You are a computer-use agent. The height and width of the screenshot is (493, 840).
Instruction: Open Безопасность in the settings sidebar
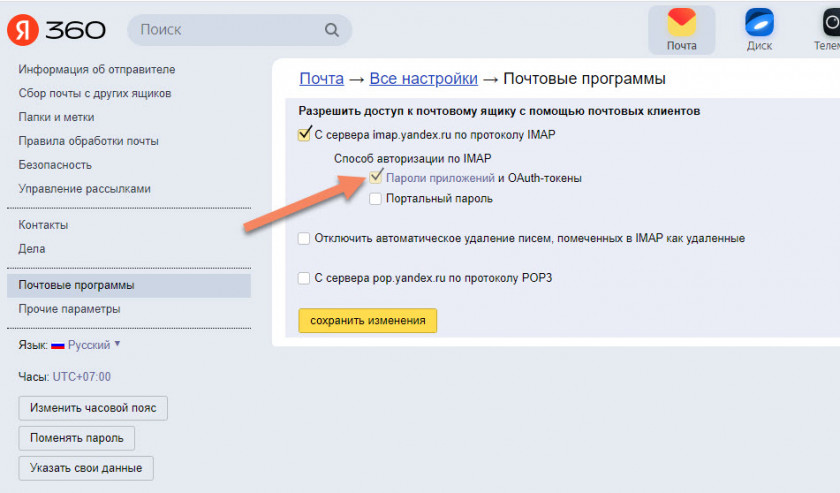tap(55, 165)
